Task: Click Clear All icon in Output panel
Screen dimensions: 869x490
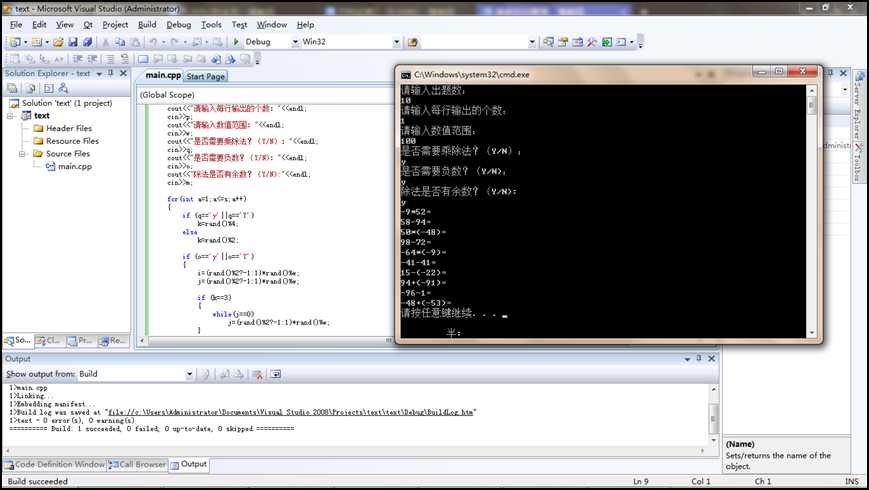Action: (x=257, y=375)
